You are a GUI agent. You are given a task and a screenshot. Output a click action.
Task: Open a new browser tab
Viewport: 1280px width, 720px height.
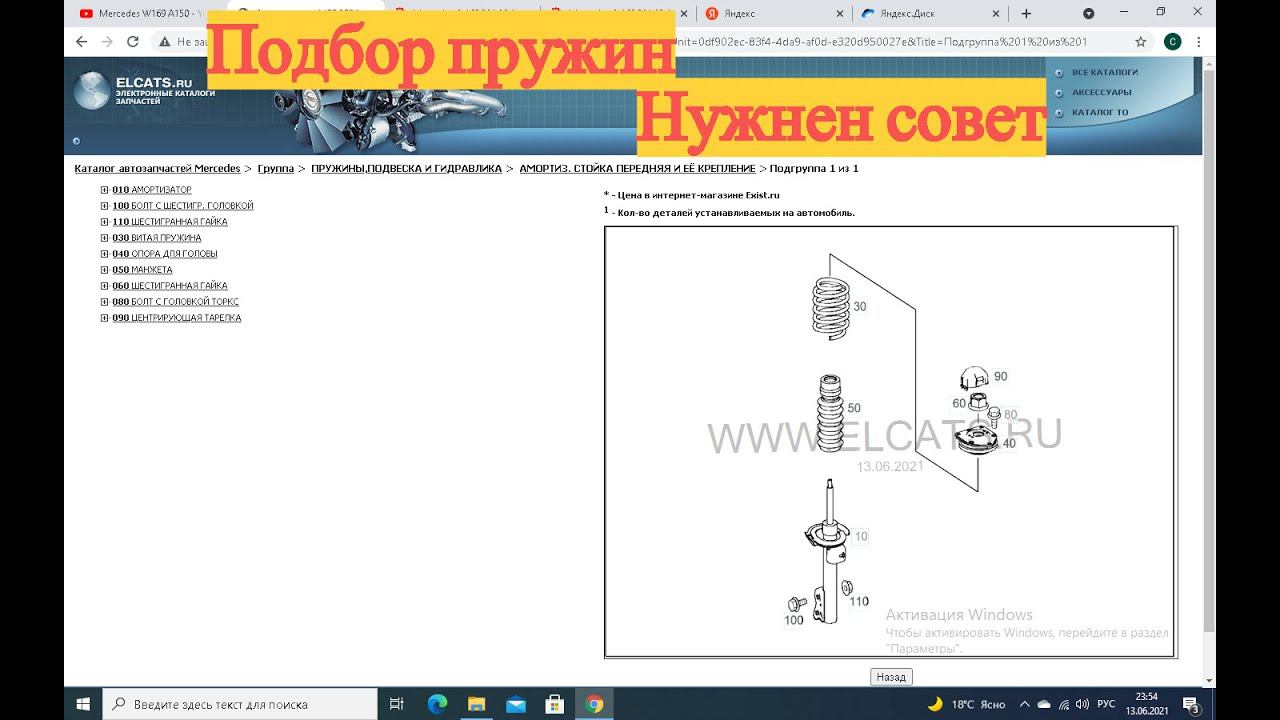[1026, 13]
